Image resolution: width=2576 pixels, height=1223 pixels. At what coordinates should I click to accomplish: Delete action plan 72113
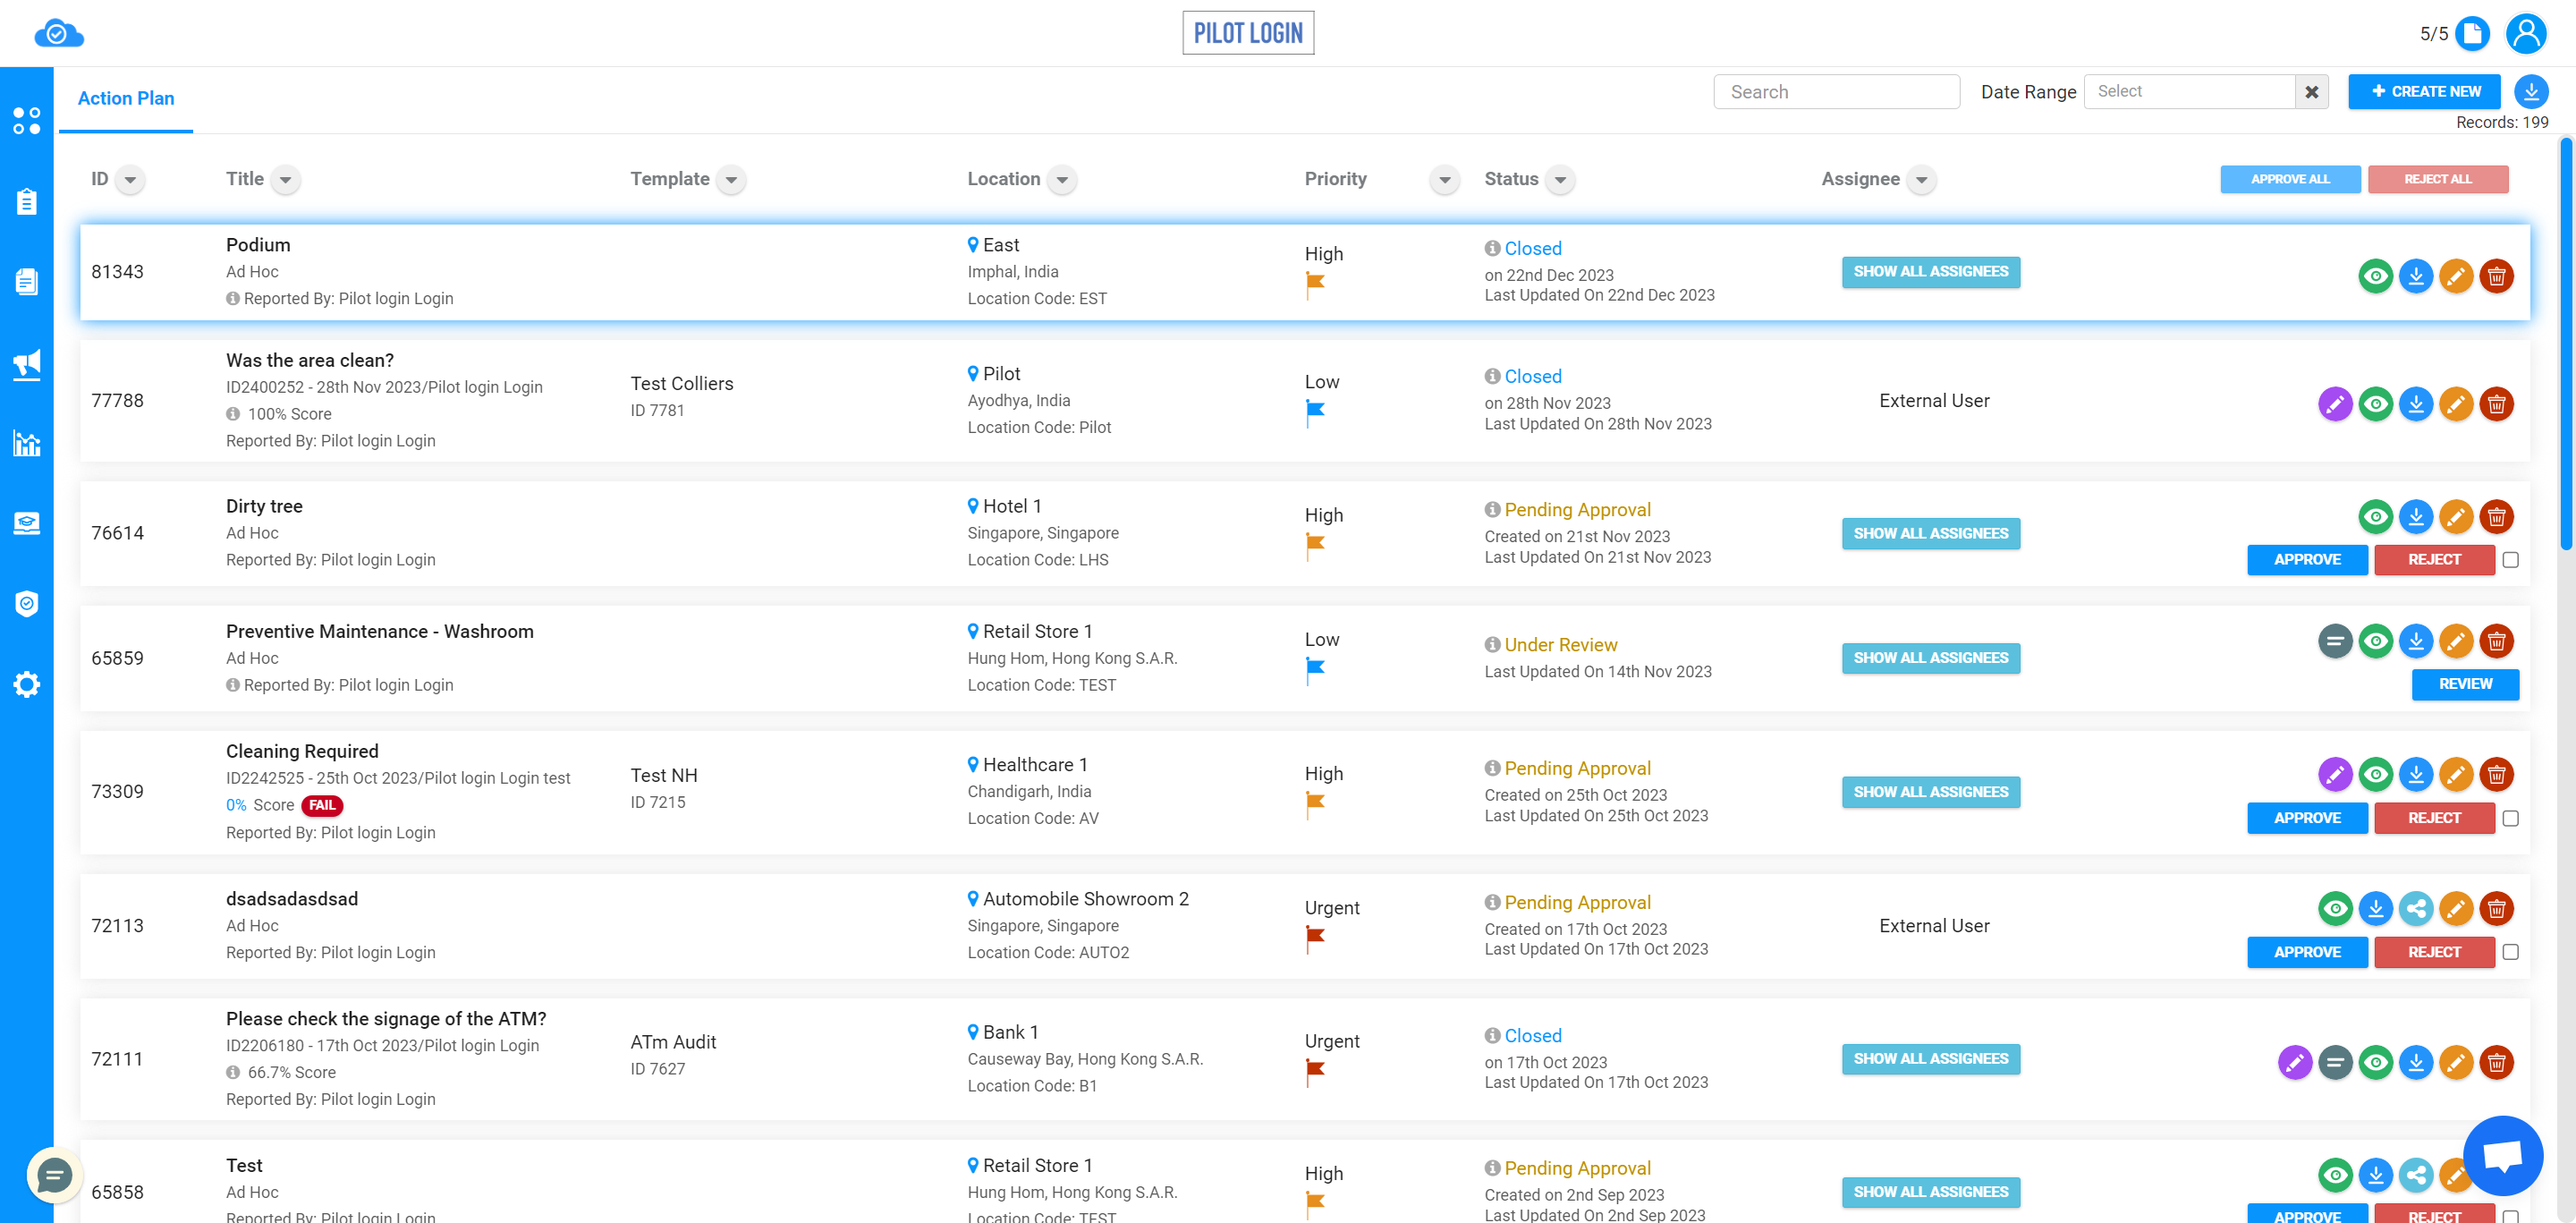[x=2496, y=908]
